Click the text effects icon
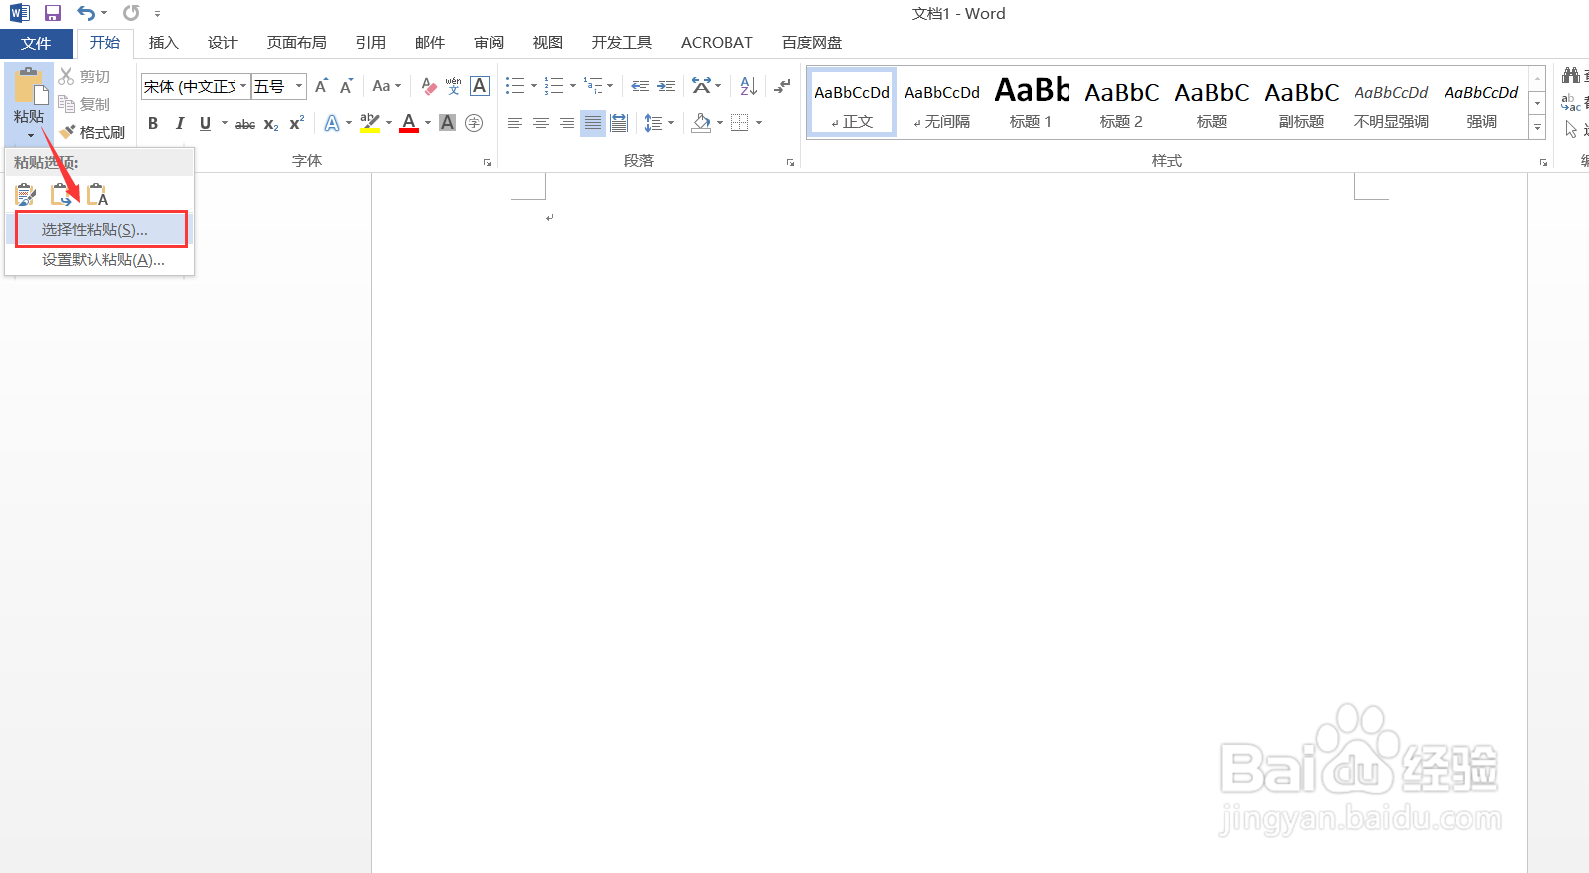The width and height of the screenshot is (1589, 873). (x=332, y=124)
